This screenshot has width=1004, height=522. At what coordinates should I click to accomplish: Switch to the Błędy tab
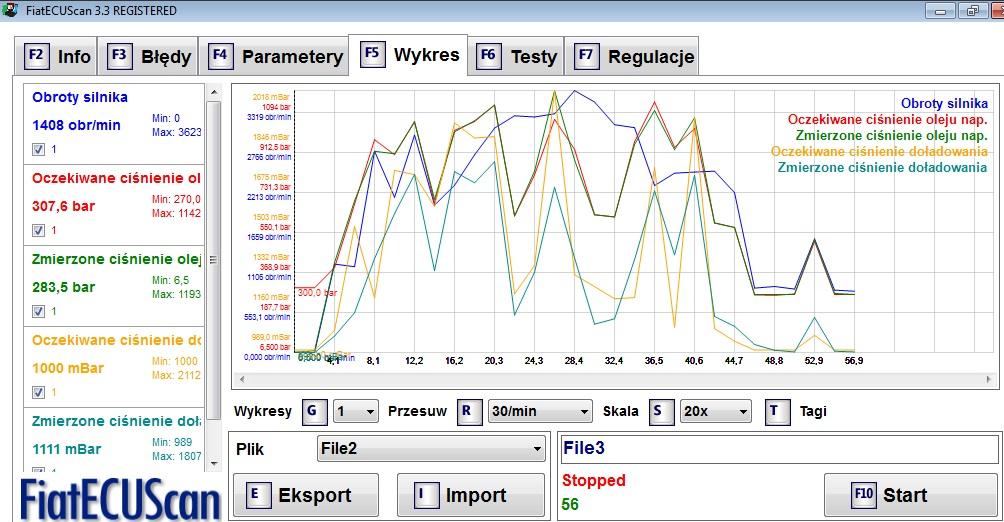(x=149, y=56)
